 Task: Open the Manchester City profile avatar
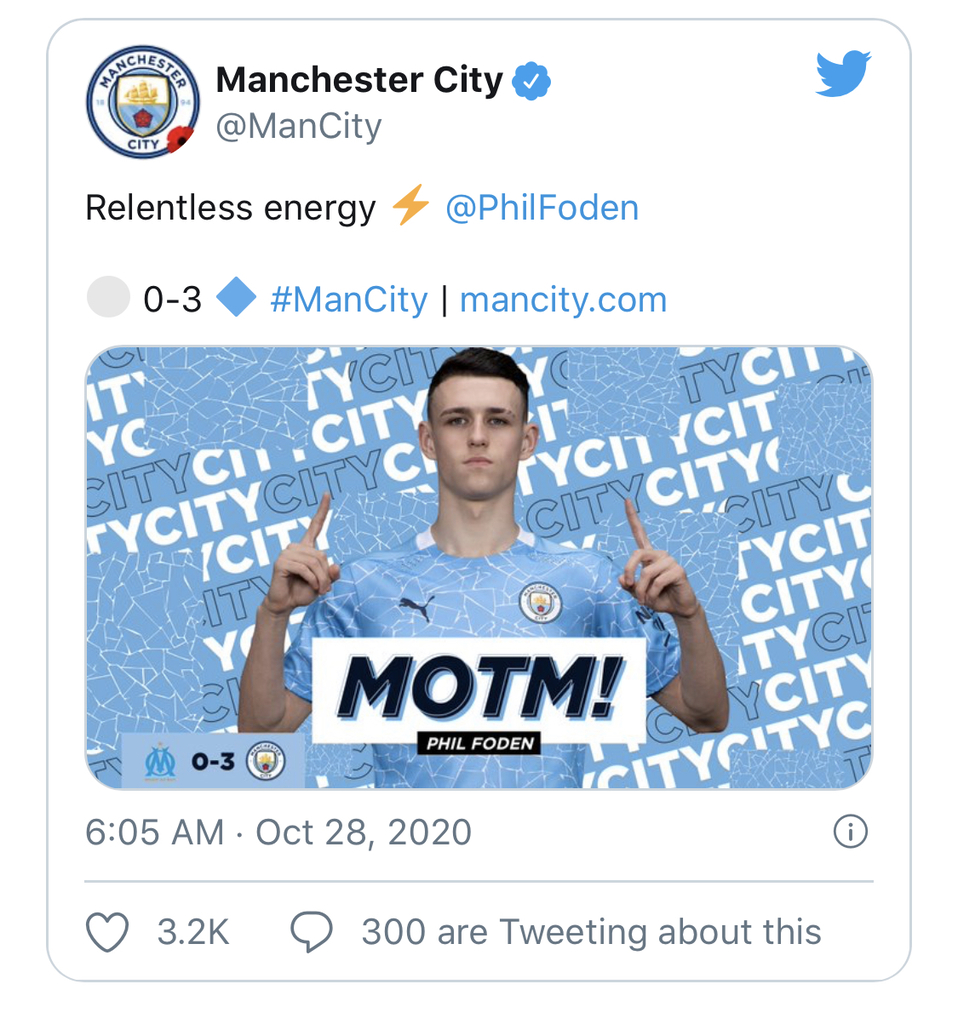pos(143,102)
